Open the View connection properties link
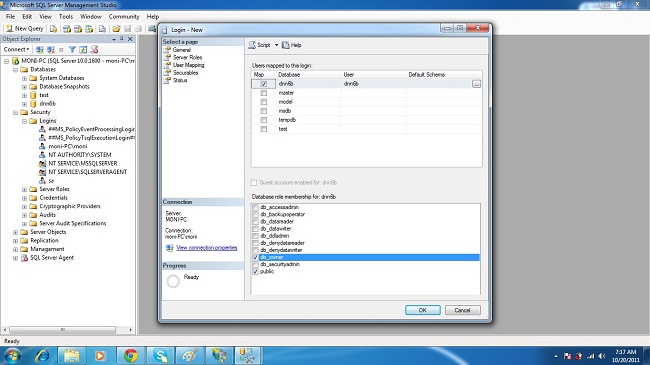Image resolution: width=650 pixels, height=365 pixels. point(207,248)
